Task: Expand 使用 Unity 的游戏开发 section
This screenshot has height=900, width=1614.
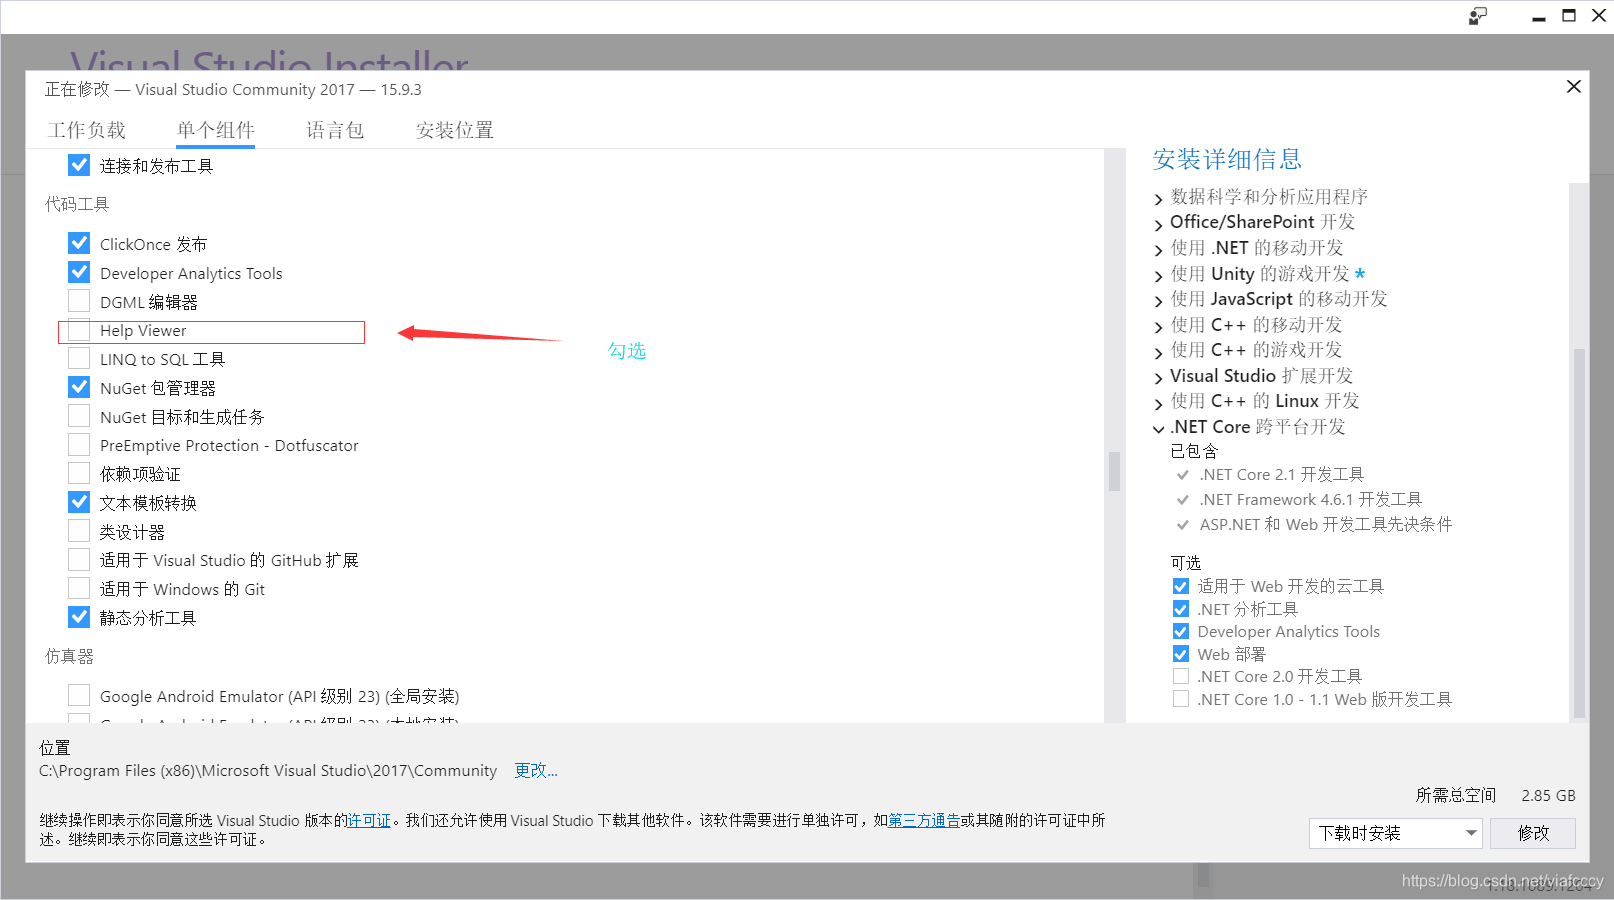Action: (1159, 276)
